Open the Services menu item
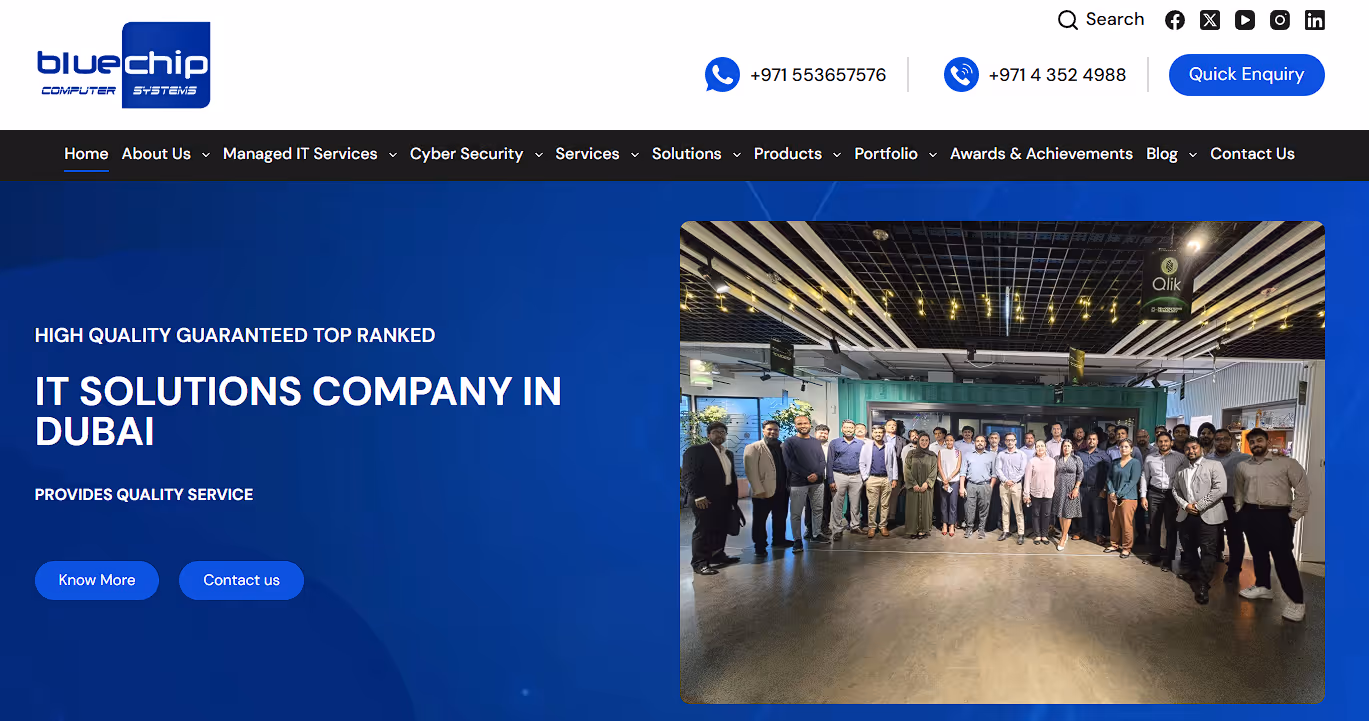 click(x=587, y=154)
